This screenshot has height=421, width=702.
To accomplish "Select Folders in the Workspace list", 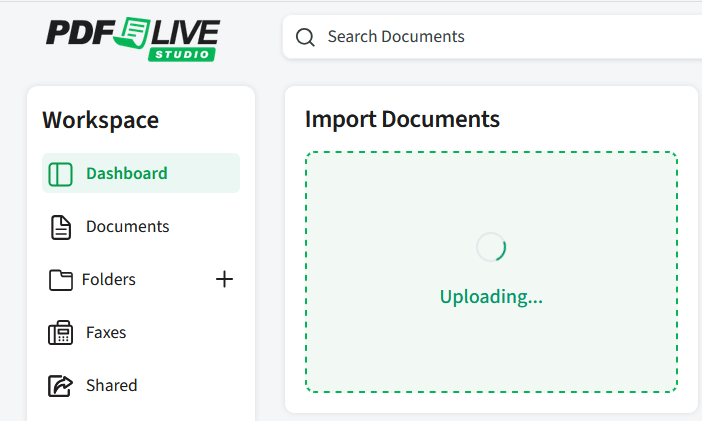I will 109,280.
